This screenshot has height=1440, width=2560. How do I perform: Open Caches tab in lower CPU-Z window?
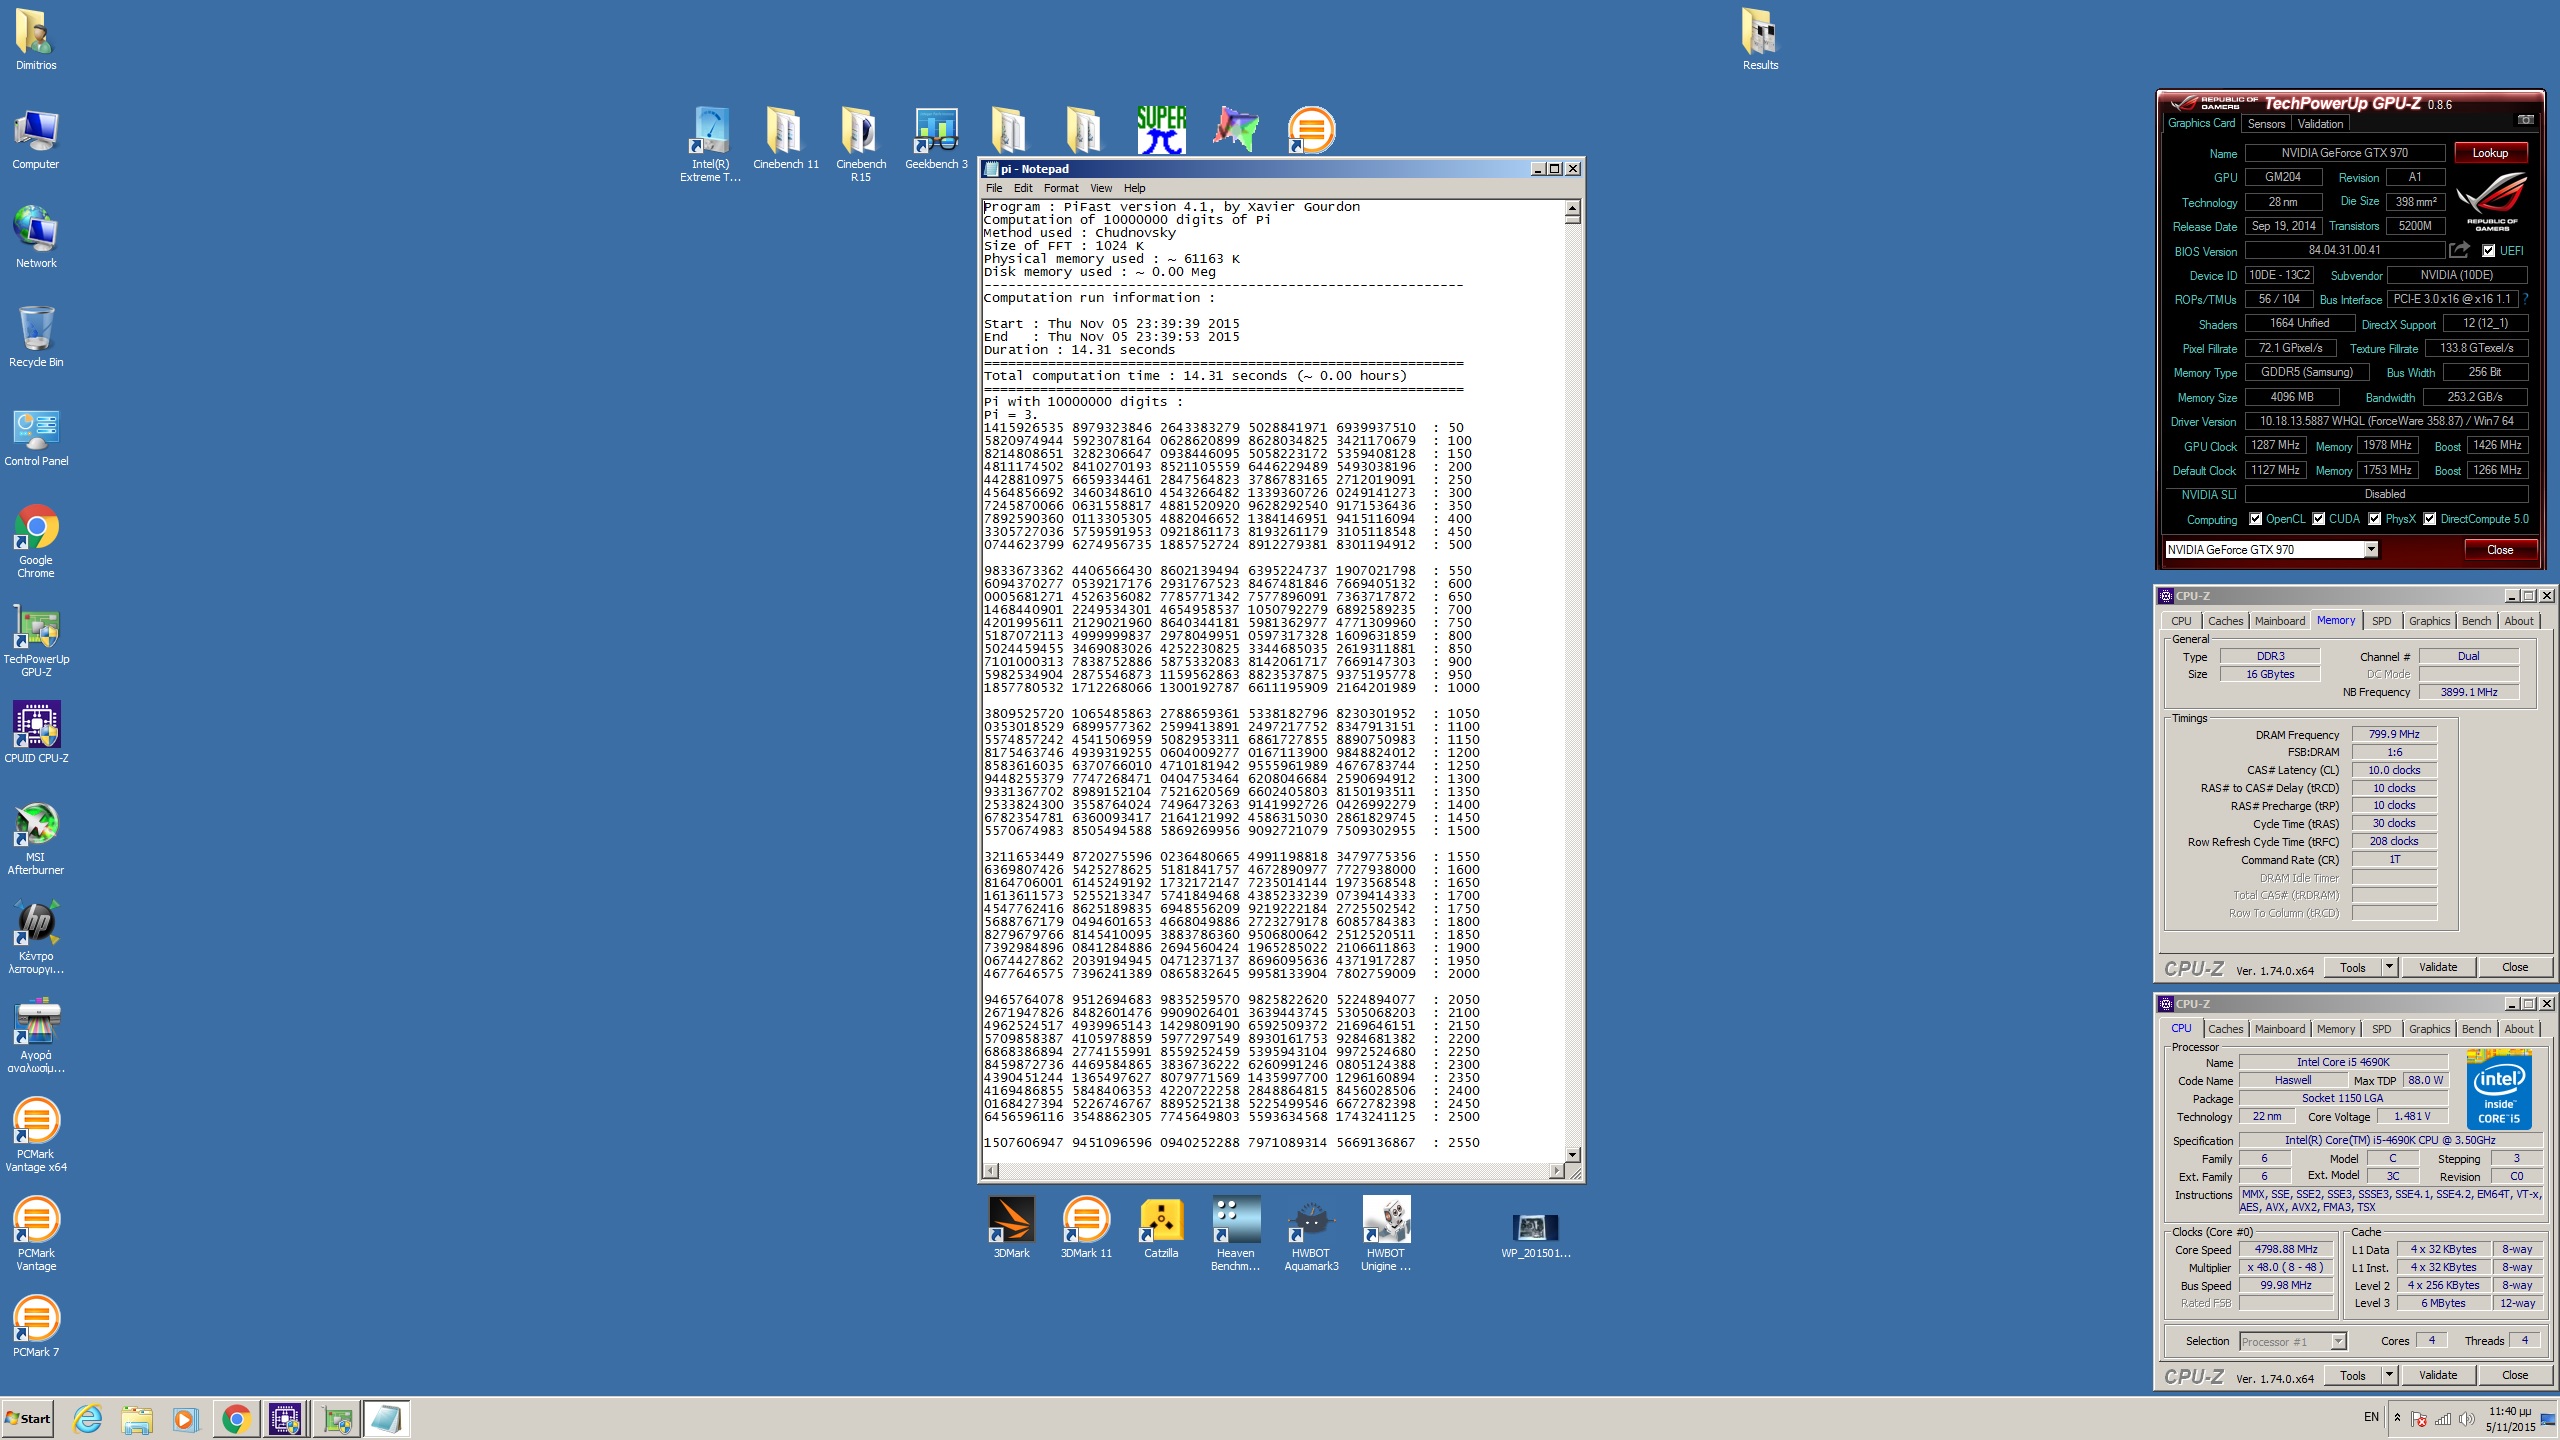click(2225, 1029)
